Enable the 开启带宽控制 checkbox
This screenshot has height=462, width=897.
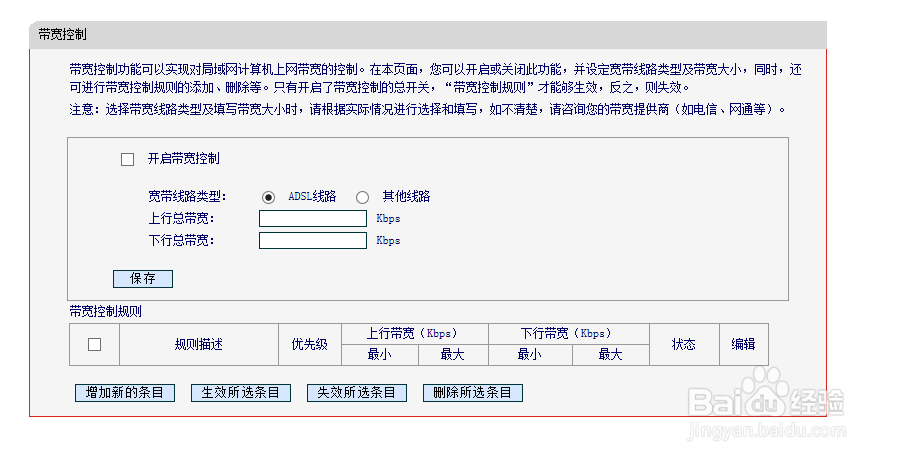tap(128, 160)
